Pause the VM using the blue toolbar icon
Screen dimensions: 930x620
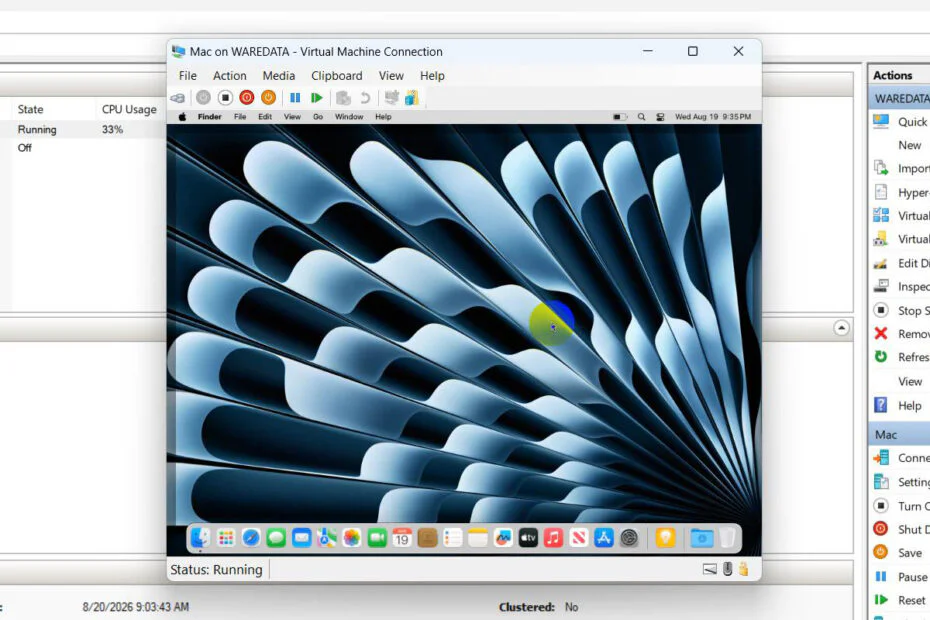[295, 97]
